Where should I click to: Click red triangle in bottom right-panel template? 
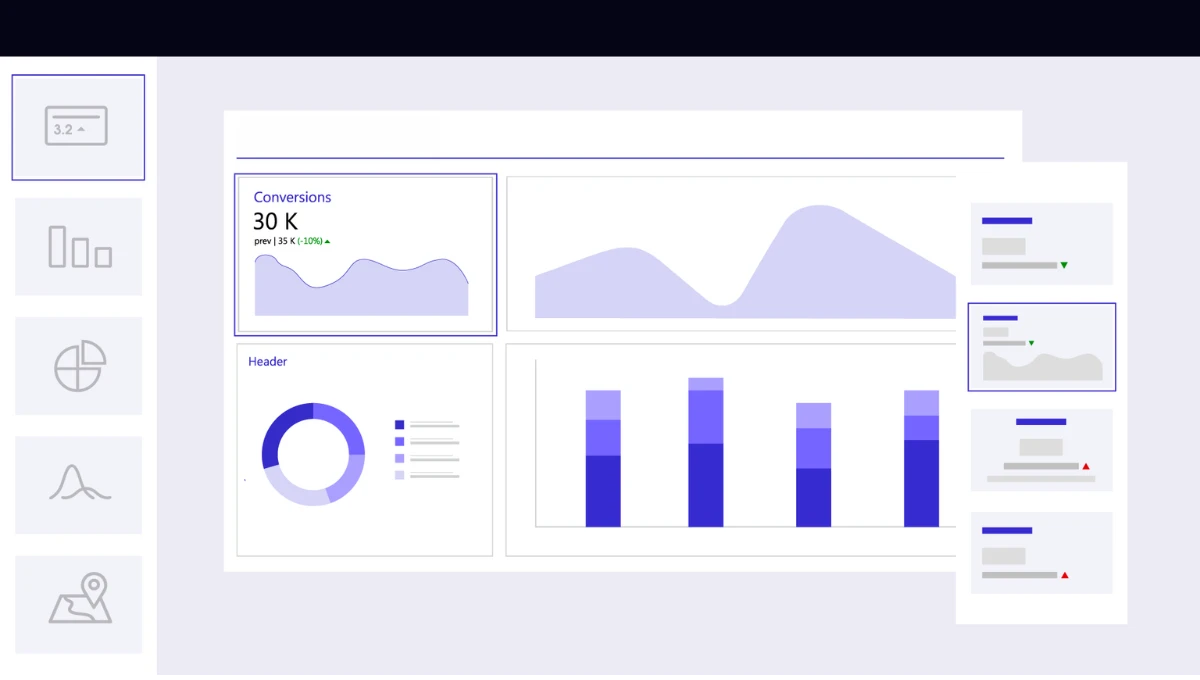[1065, 576]
